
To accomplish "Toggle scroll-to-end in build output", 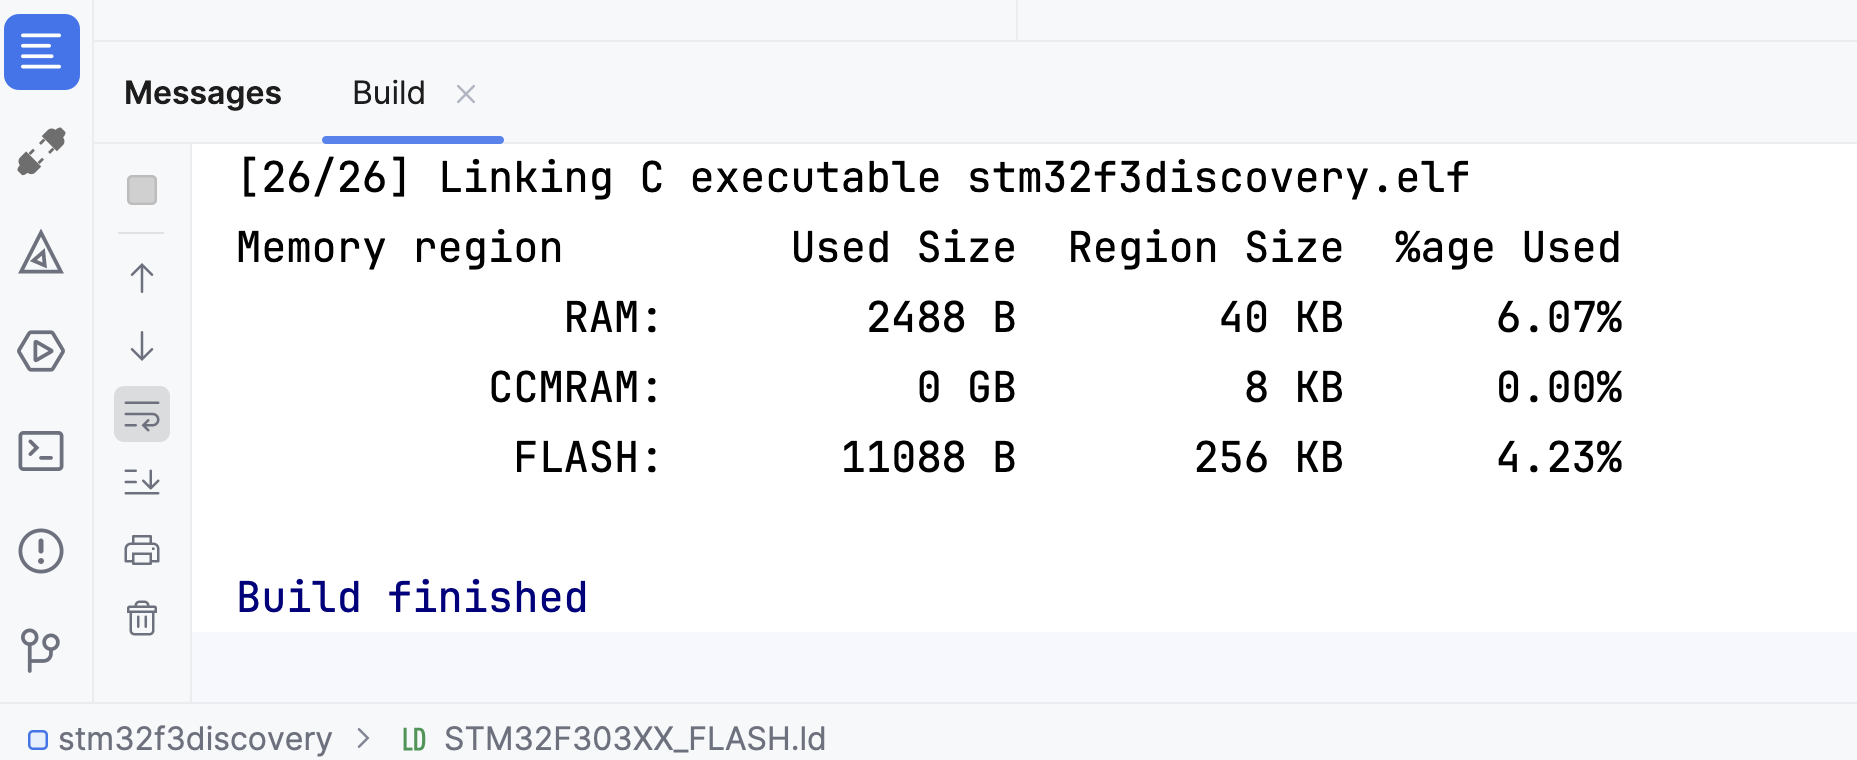I will [x=142, y=482].
